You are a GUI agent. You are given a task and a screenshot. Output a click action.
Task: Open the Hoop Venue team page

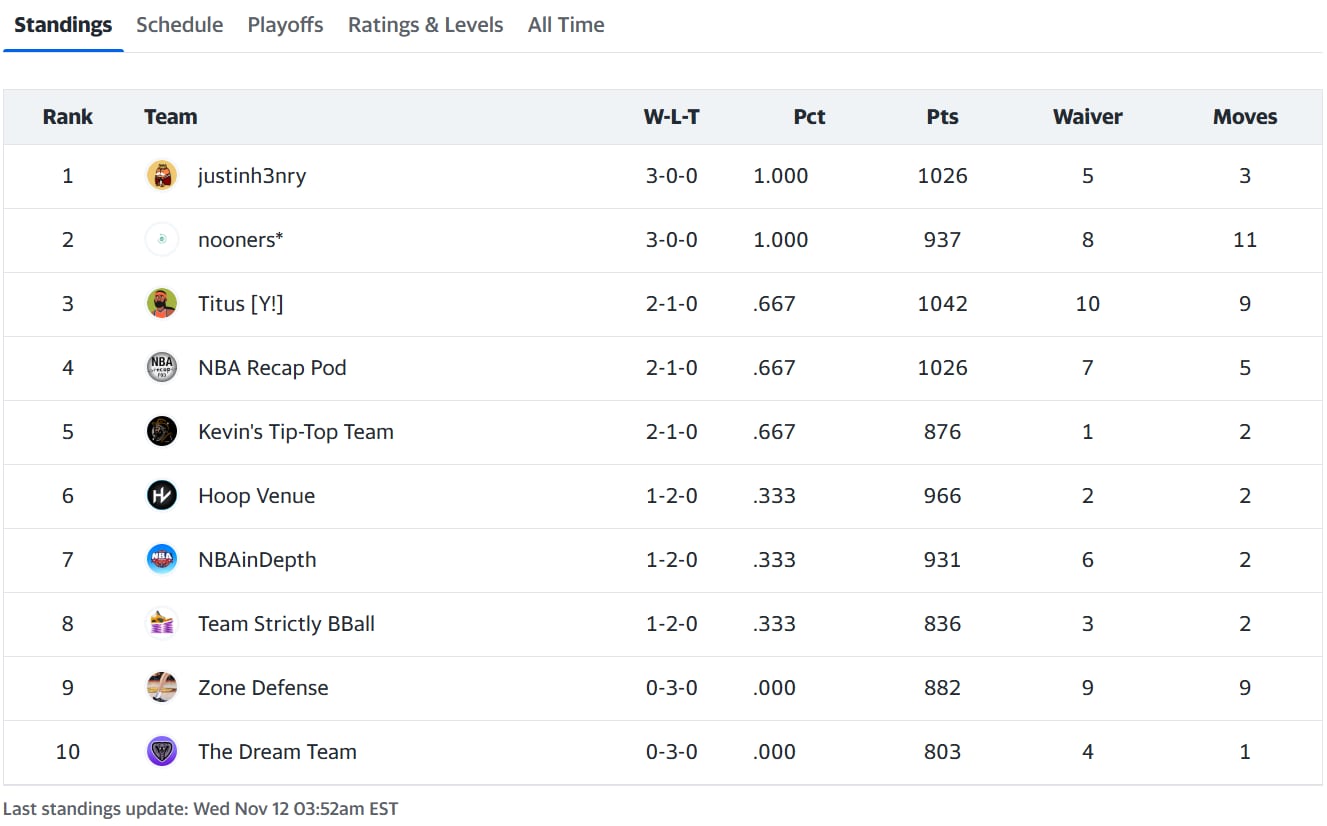(x=257, y=496)
